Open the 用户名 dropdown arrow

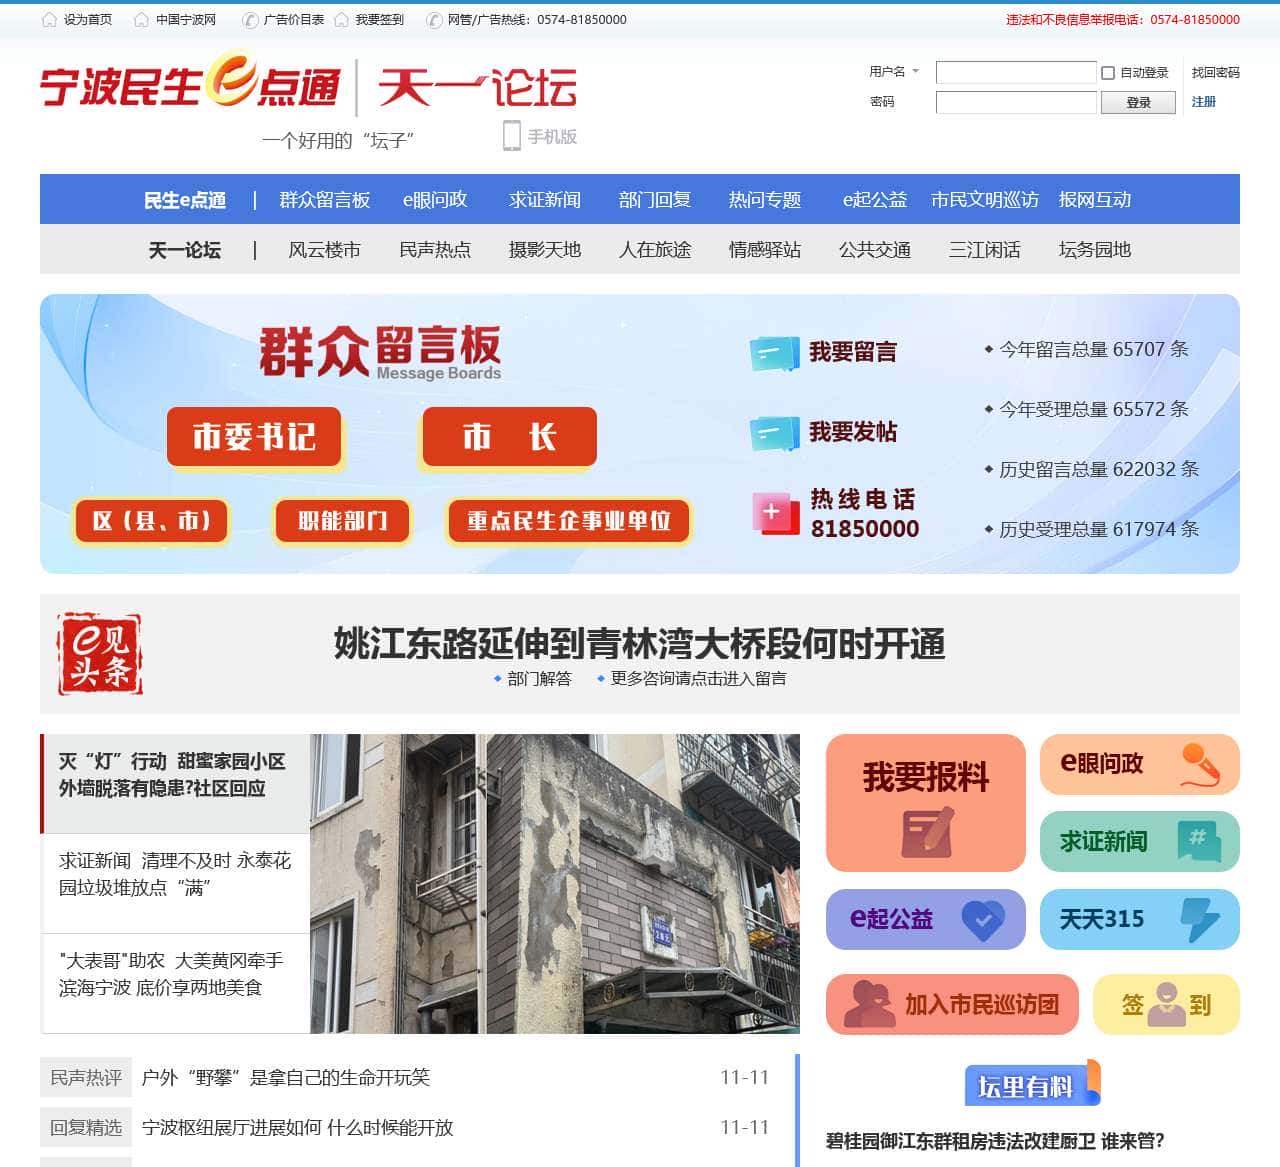915,72
